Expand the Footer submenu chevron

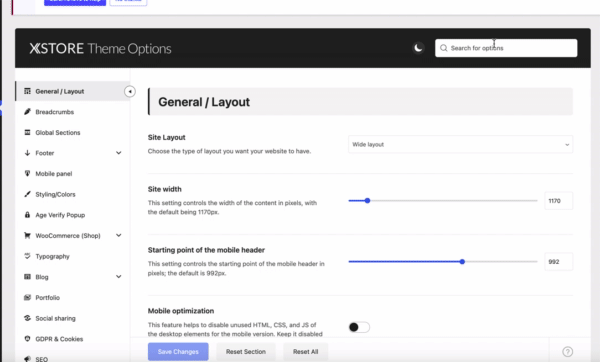tap(119, 153)
